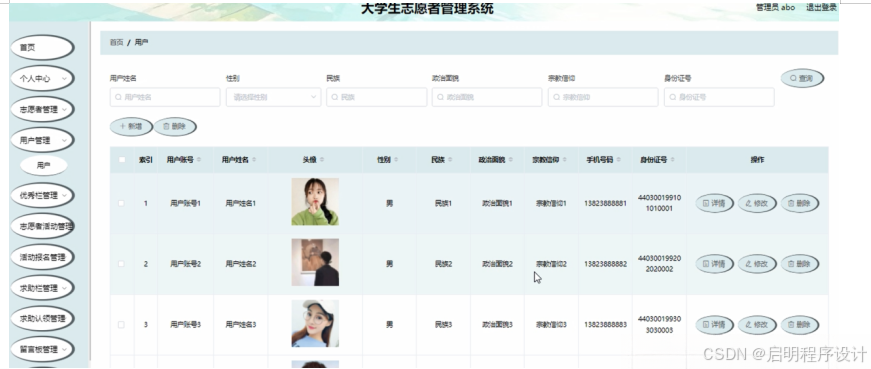
Task: Click sort icon on 用户账号 column
Action: (x=199, y=159)
